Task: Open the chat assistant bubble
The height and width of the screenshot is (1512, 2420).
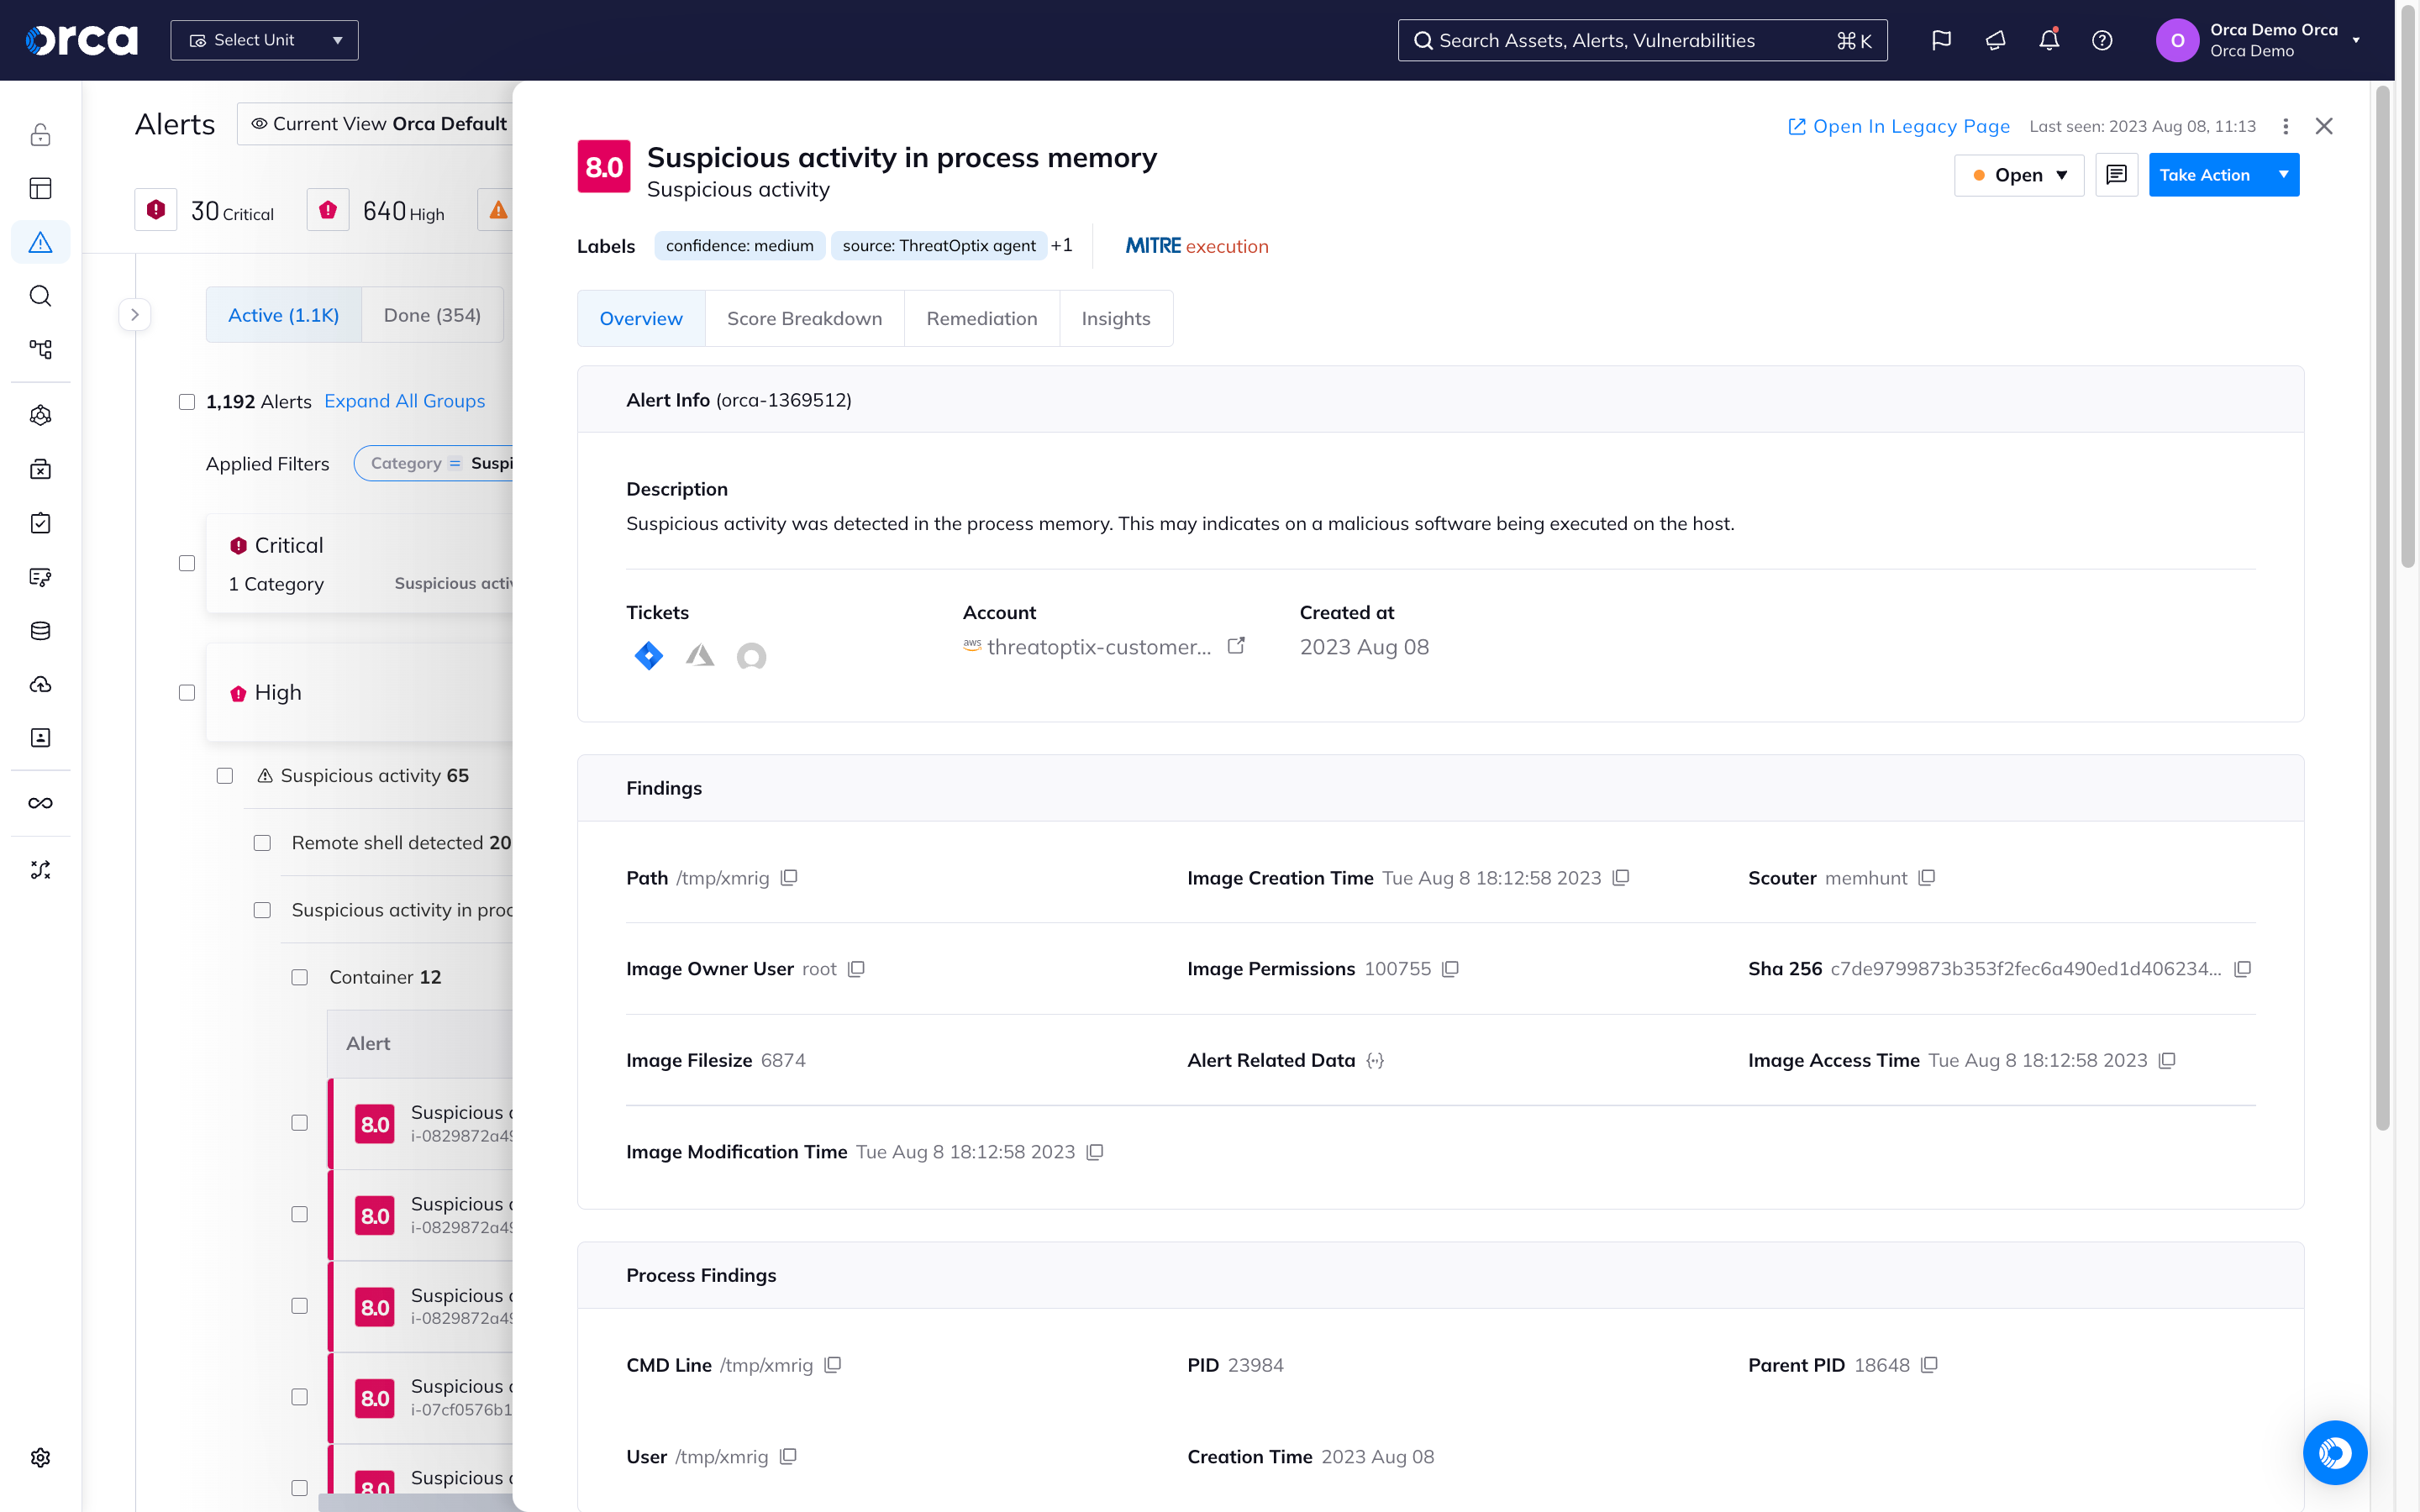Action: (2335, 1452)
